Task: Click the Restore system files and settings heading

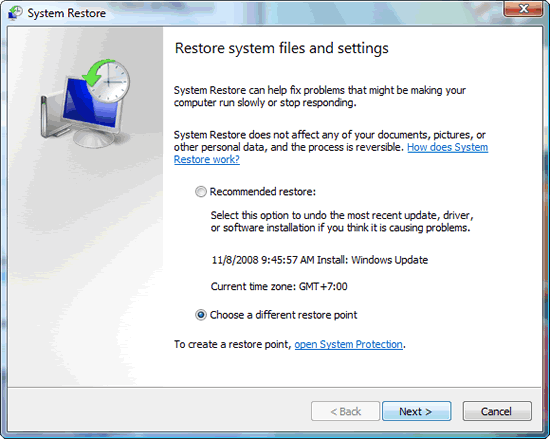Action: (282, 48)
